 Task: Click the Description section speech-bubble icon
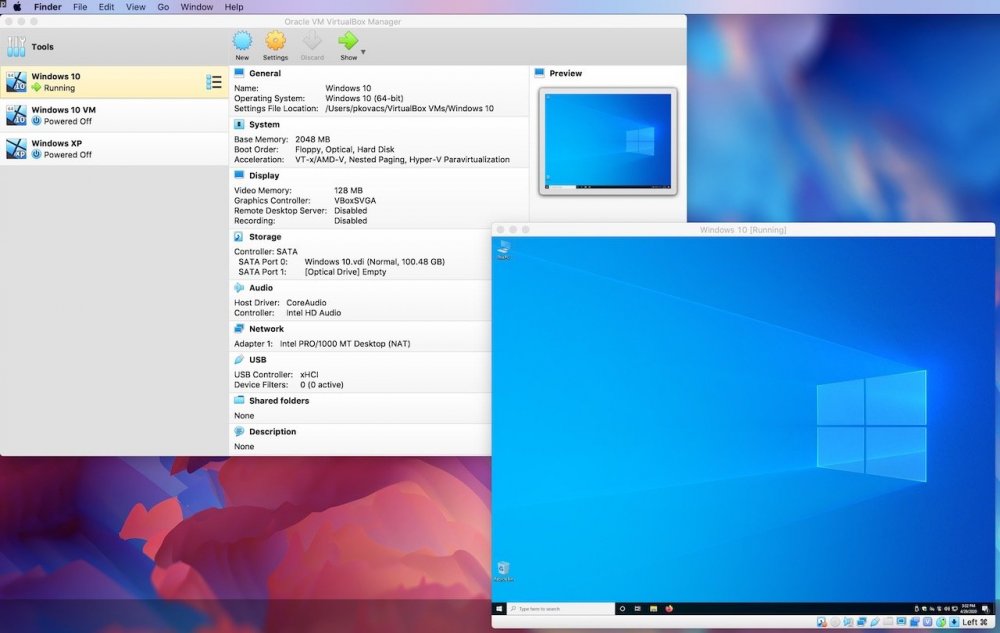[x=239, y=432]
